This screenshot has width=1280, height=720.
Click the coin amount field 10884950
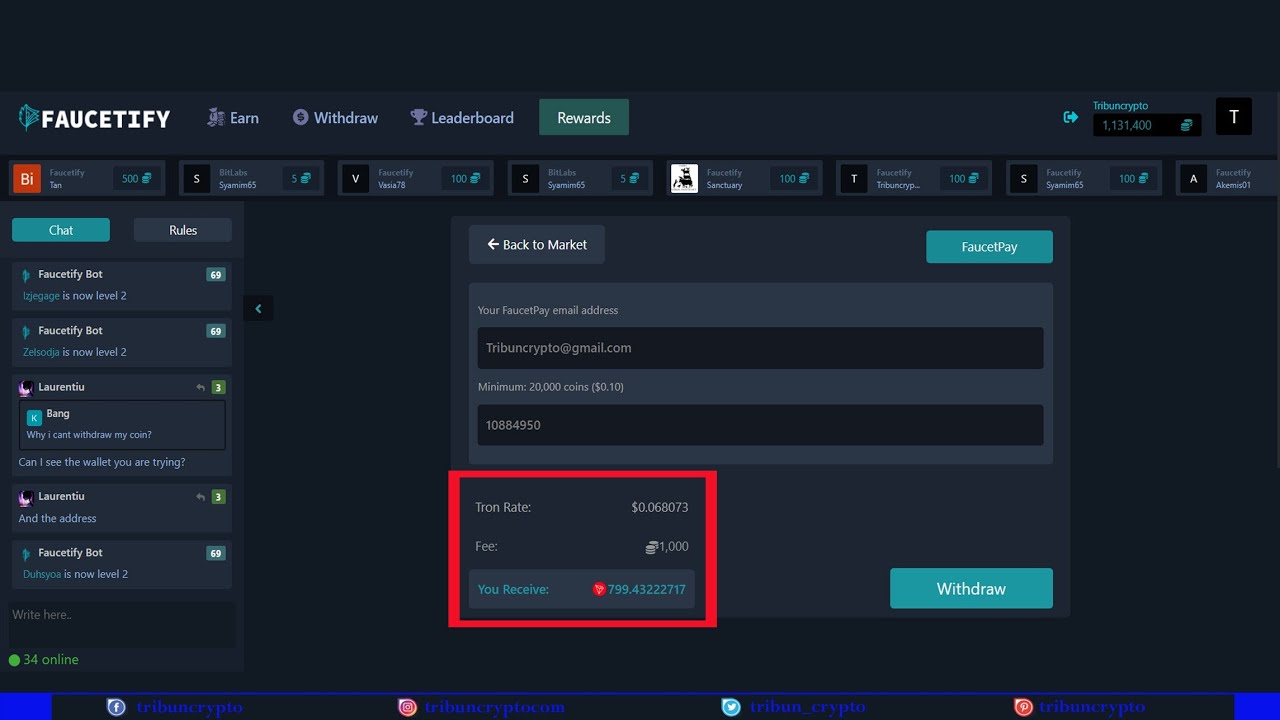(x=760, y=425)
